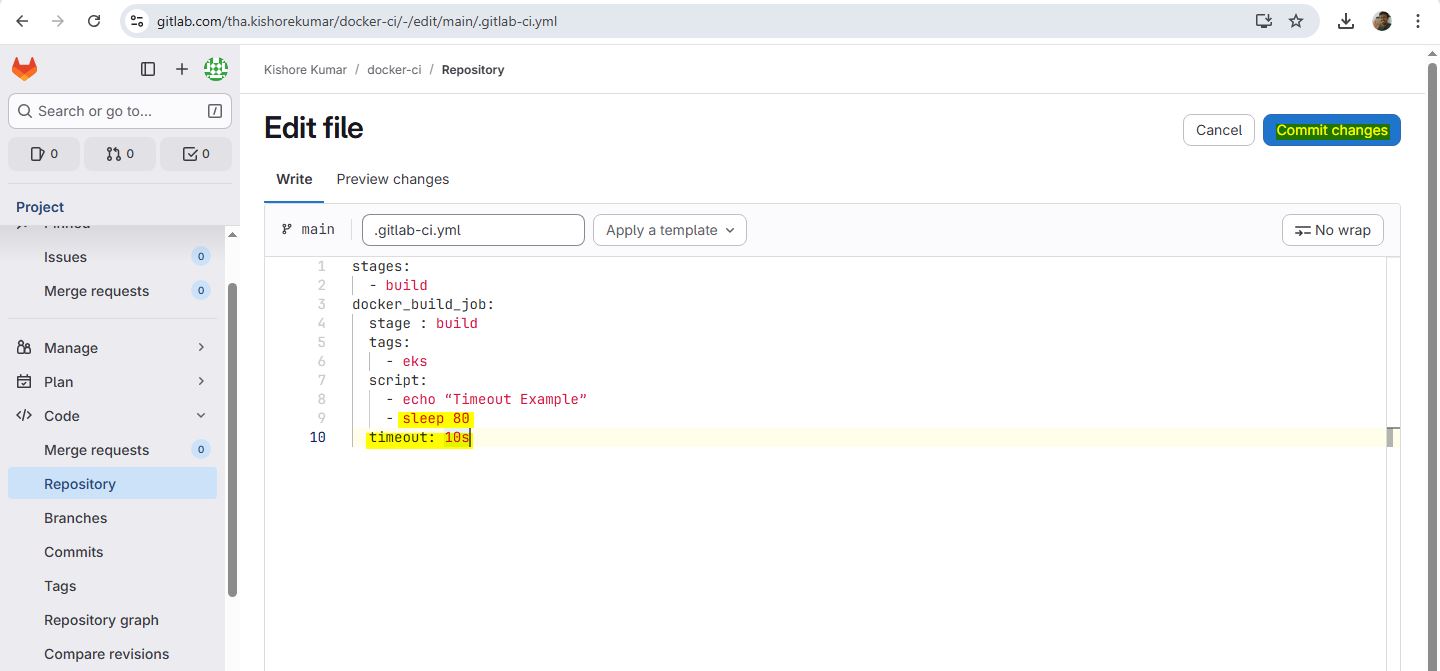Click the Commit changes button
The image size is (1440, 671).
click(1331, 130)
